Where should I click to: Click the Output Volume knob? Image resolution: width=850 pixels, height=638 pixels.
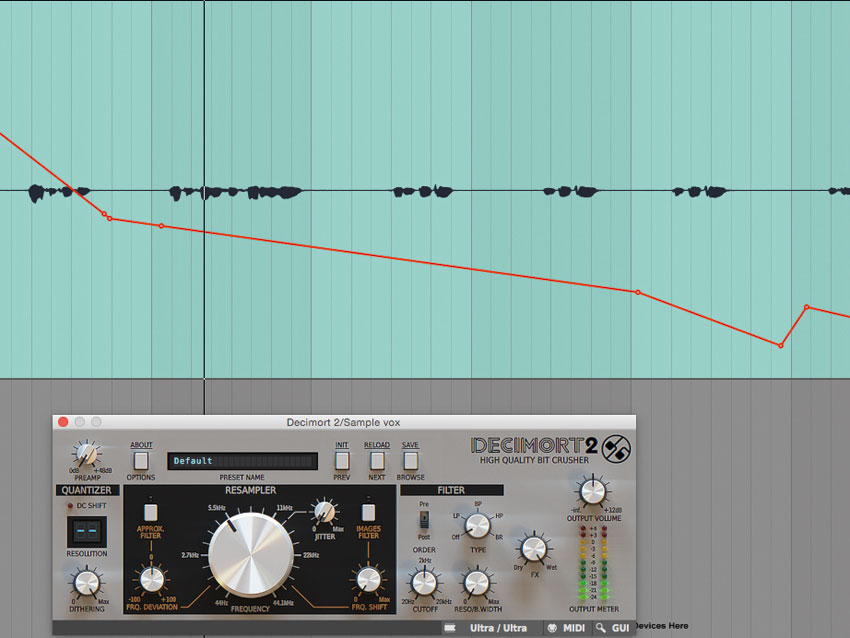point(593,492)
